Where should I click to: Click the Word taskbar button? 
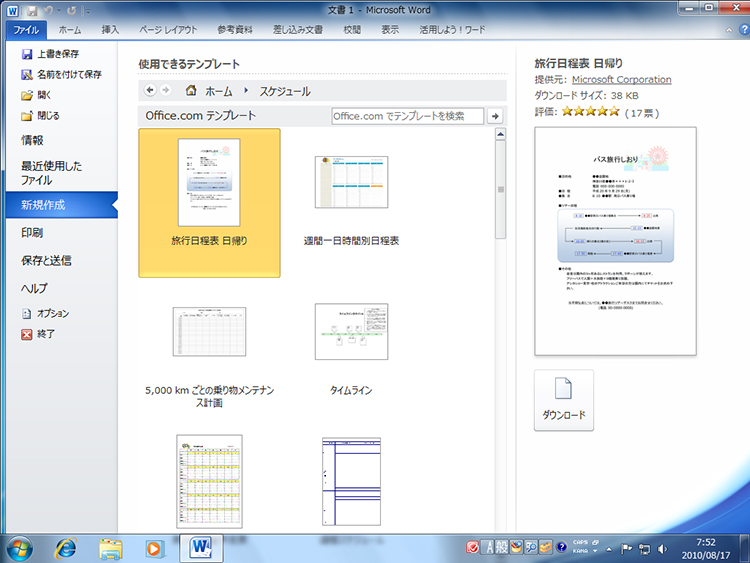[201, 548]
